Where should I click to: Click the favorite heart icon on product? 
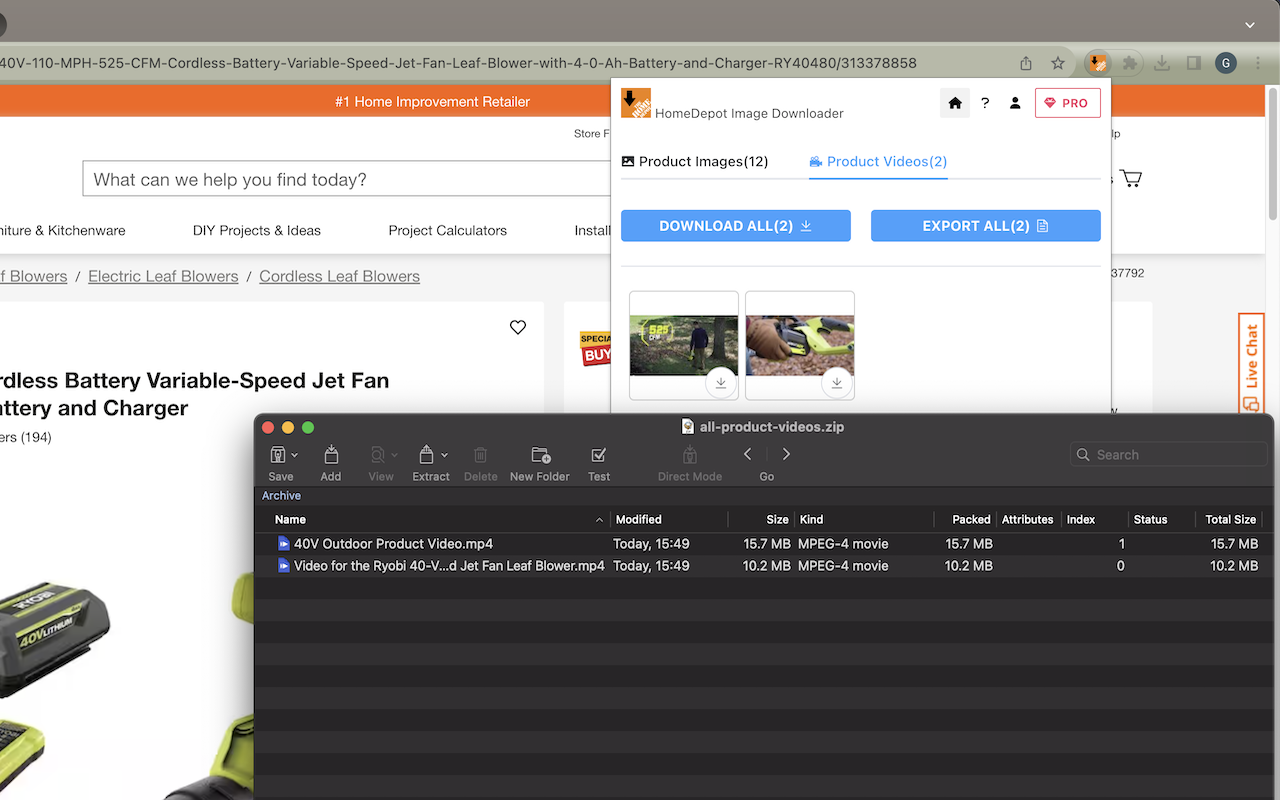click(518, 327)
